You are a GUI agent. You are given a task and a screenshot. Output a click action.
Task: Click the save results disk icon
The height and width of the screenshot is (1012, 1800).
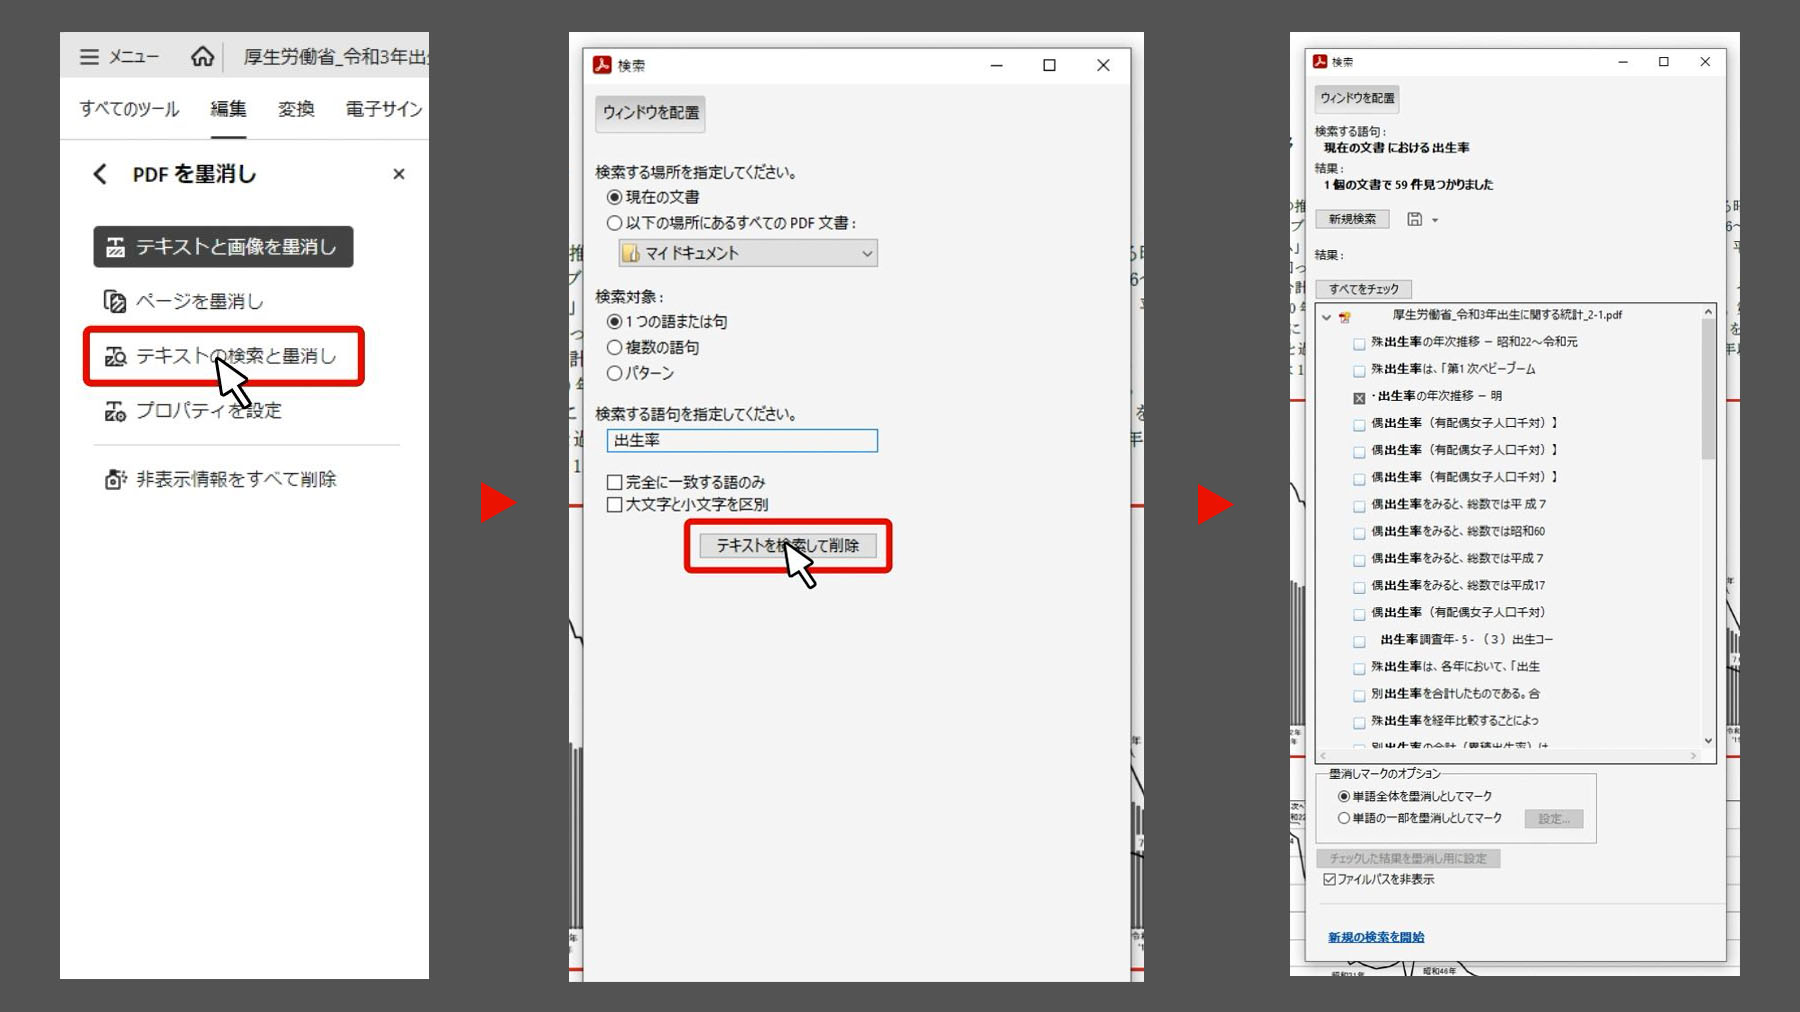(x=1414, y=219)
